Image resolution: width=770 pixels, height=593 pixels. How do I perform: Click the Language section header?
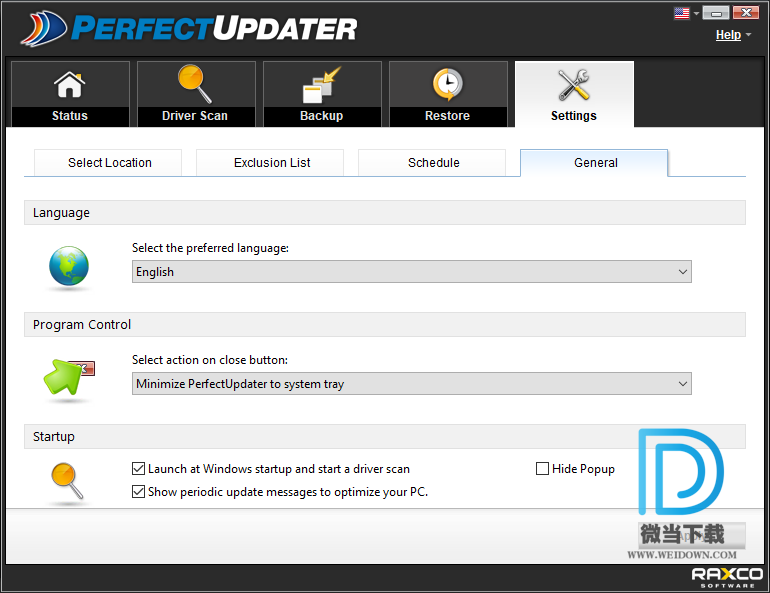click(x=385, y=213)
